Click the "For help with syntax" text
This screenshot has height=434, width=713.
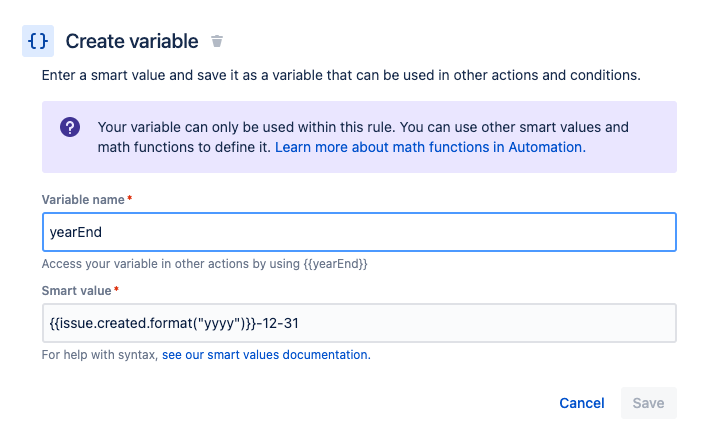(99, 355)
